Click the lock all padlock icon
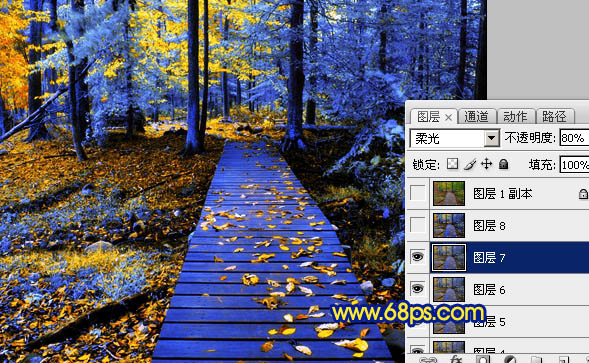Viewport: 589px width, 363px height. 503,164
